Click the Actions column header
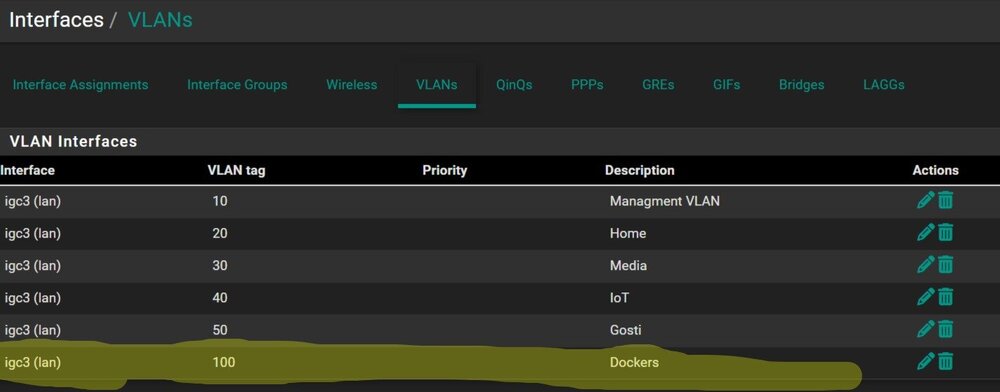This screenshot has width=1000, height=392. 936,170
